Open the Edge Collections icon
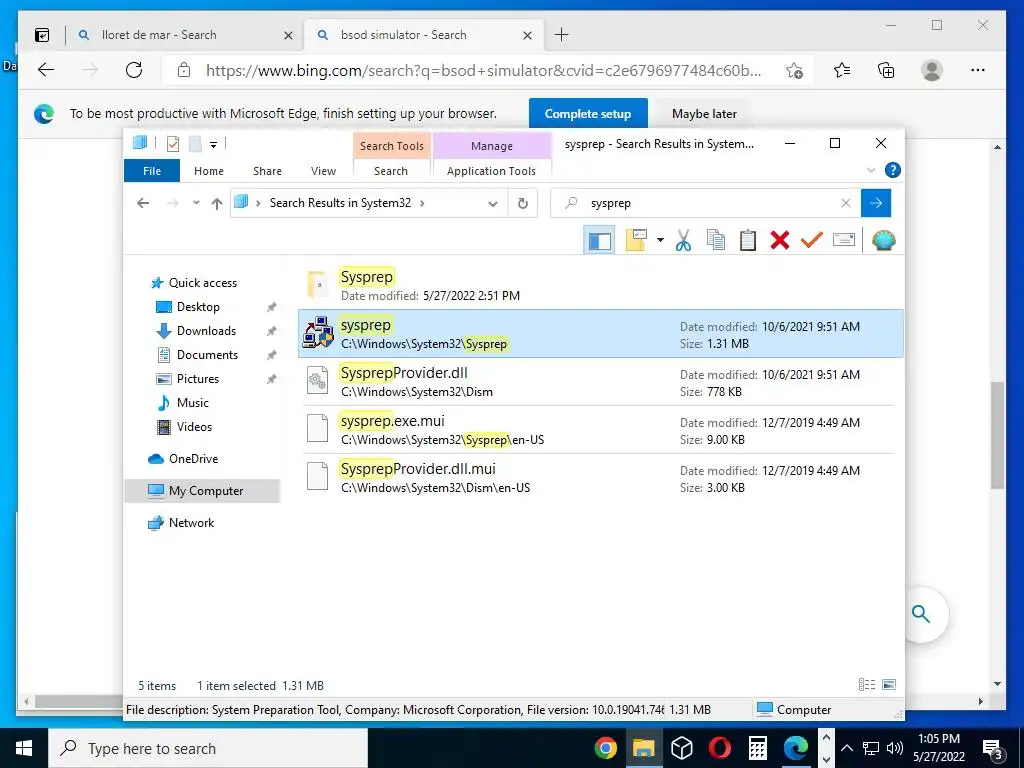This screenshot has width=1024, height=768. tap(886, 70)
